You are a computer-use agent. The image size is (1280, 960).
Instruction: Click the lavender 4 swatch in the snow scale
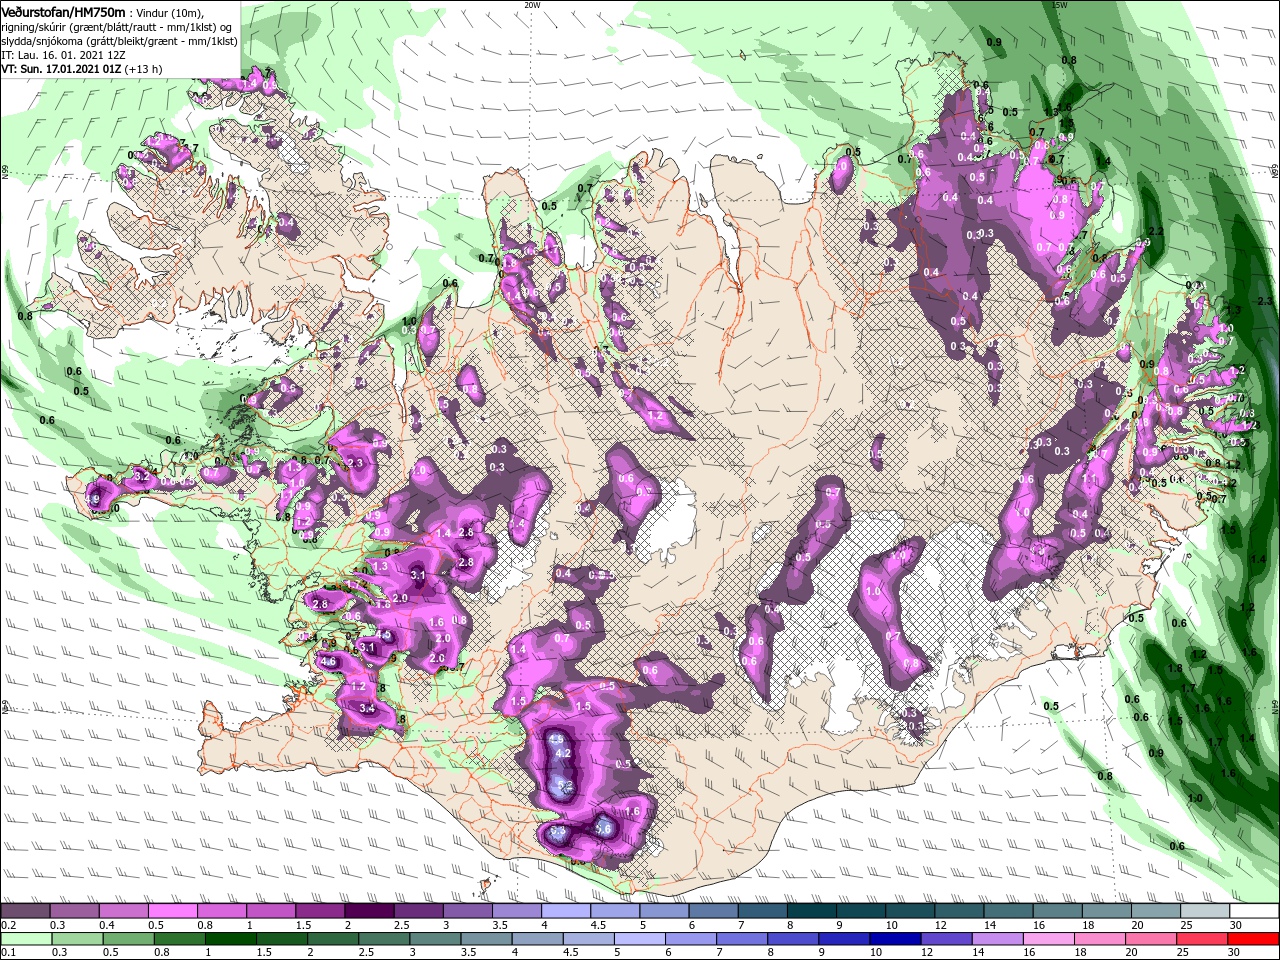pyautogui.click(x=566, y=911)
